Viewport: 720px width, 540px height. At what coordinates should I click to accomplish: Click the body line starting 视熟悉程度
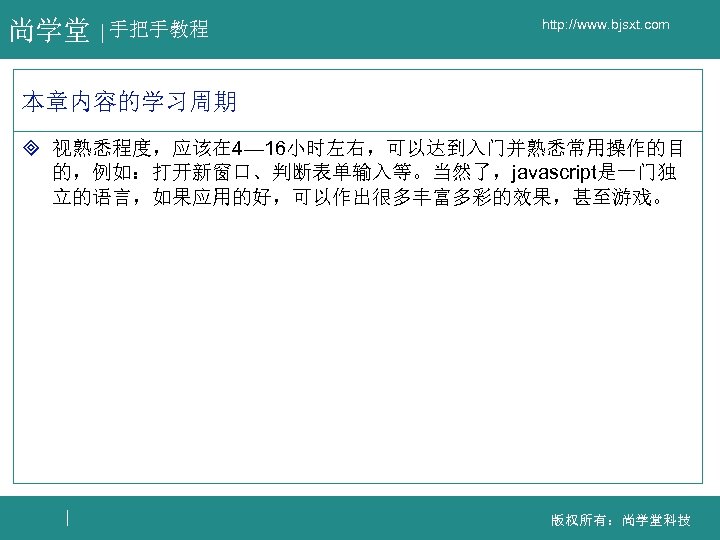pyautogui.click(x=368, y=148)
